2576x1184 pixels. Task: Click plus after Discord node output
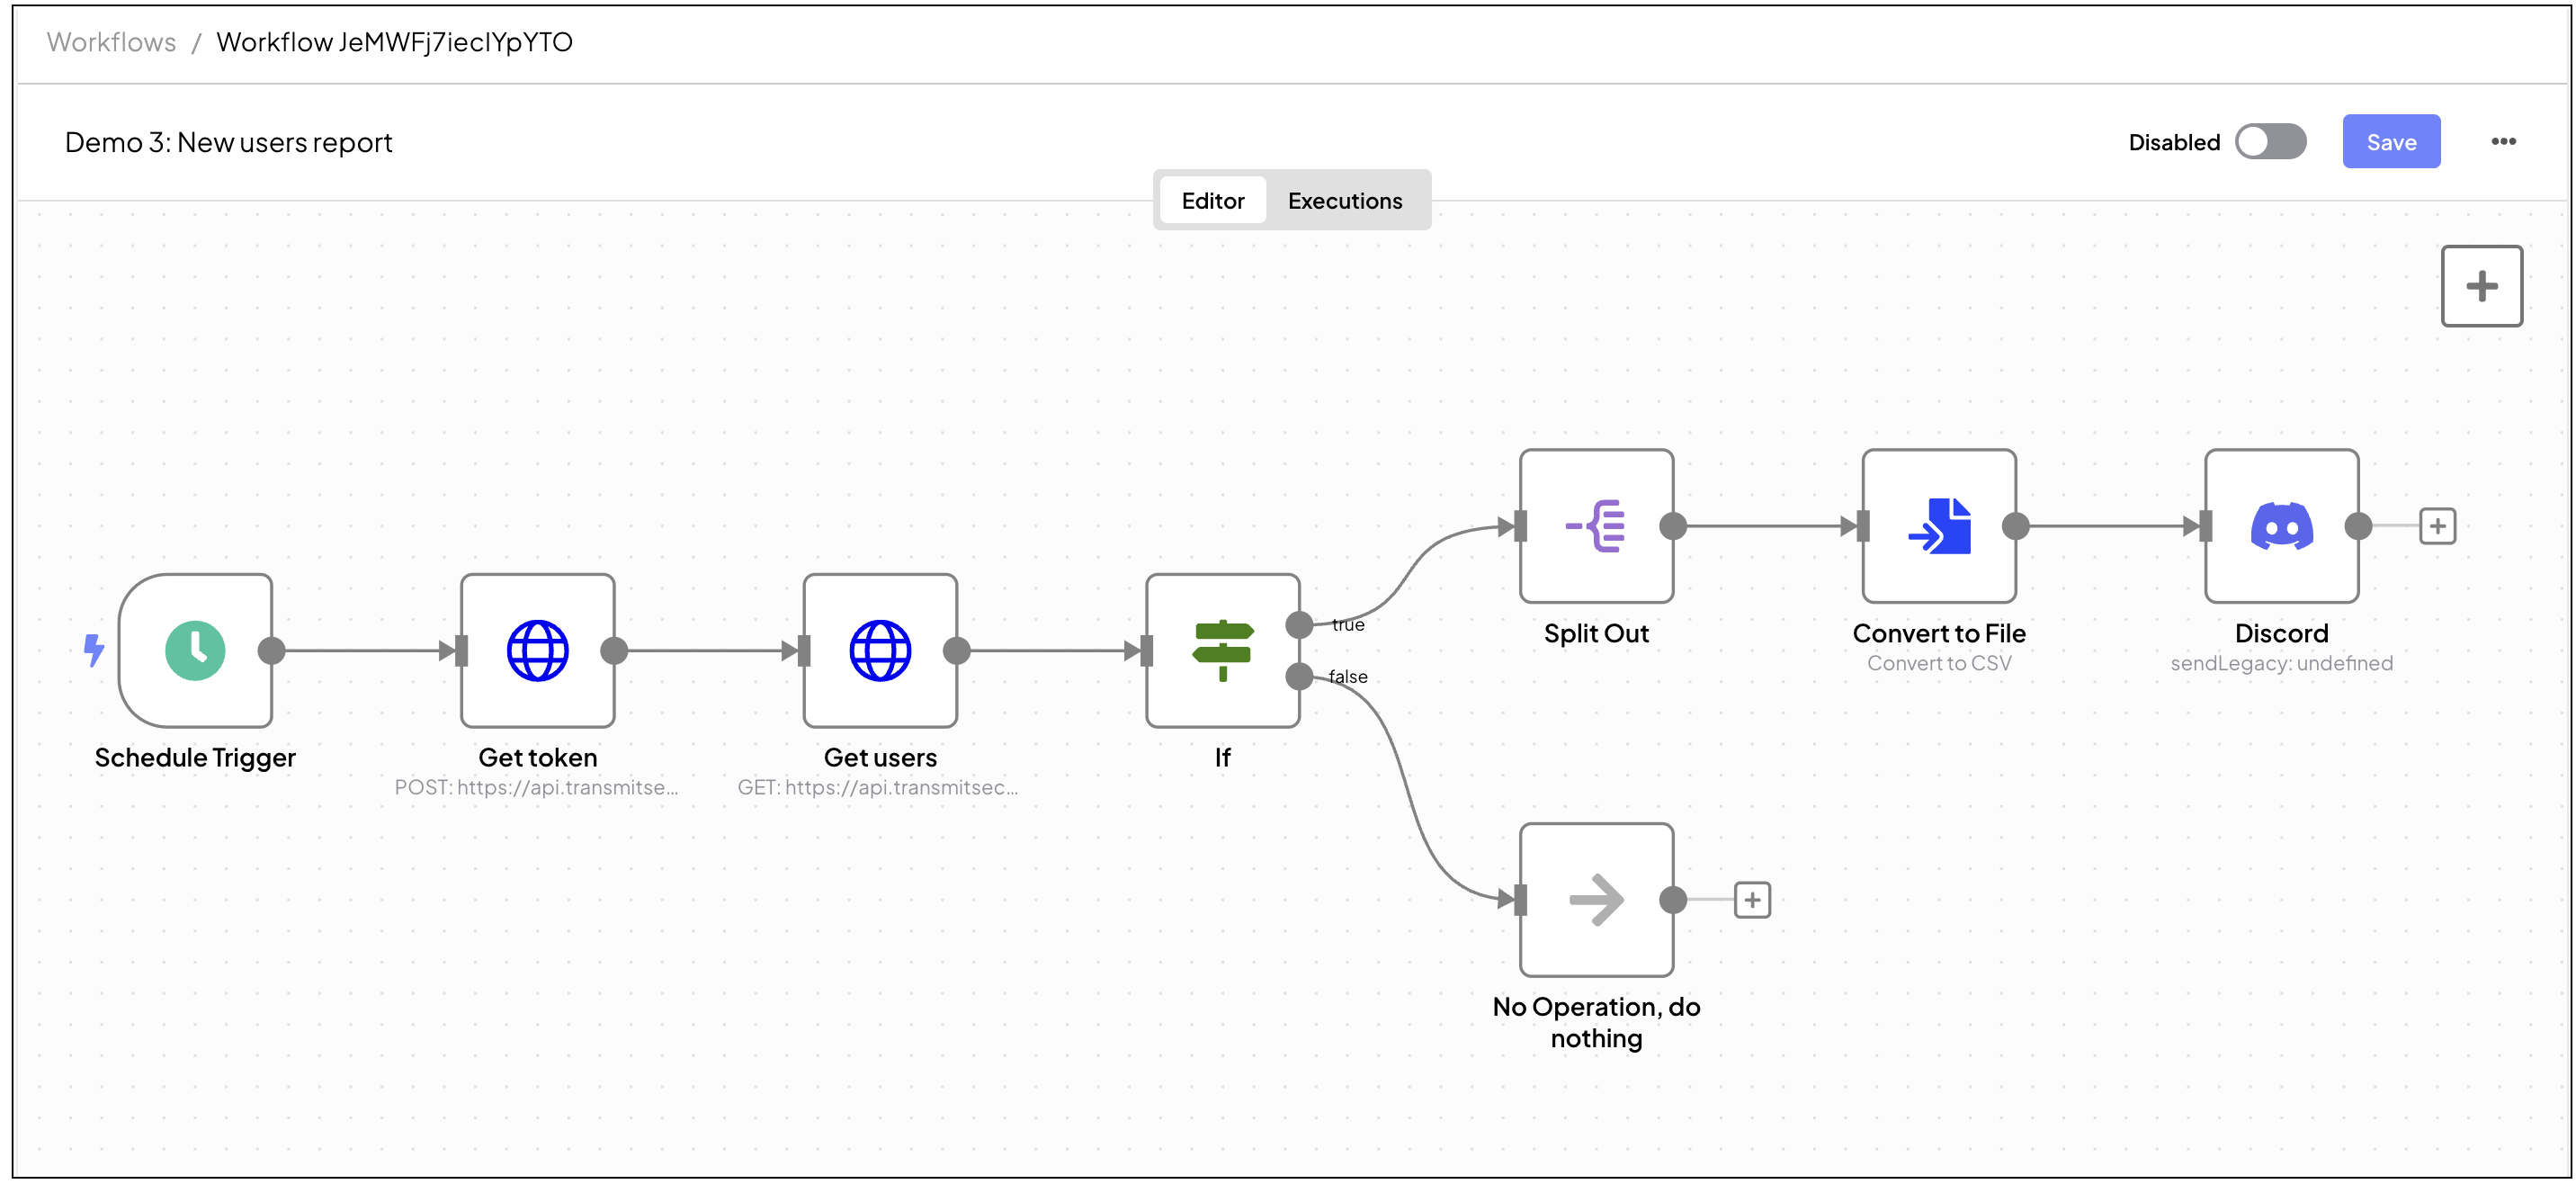2437,526
